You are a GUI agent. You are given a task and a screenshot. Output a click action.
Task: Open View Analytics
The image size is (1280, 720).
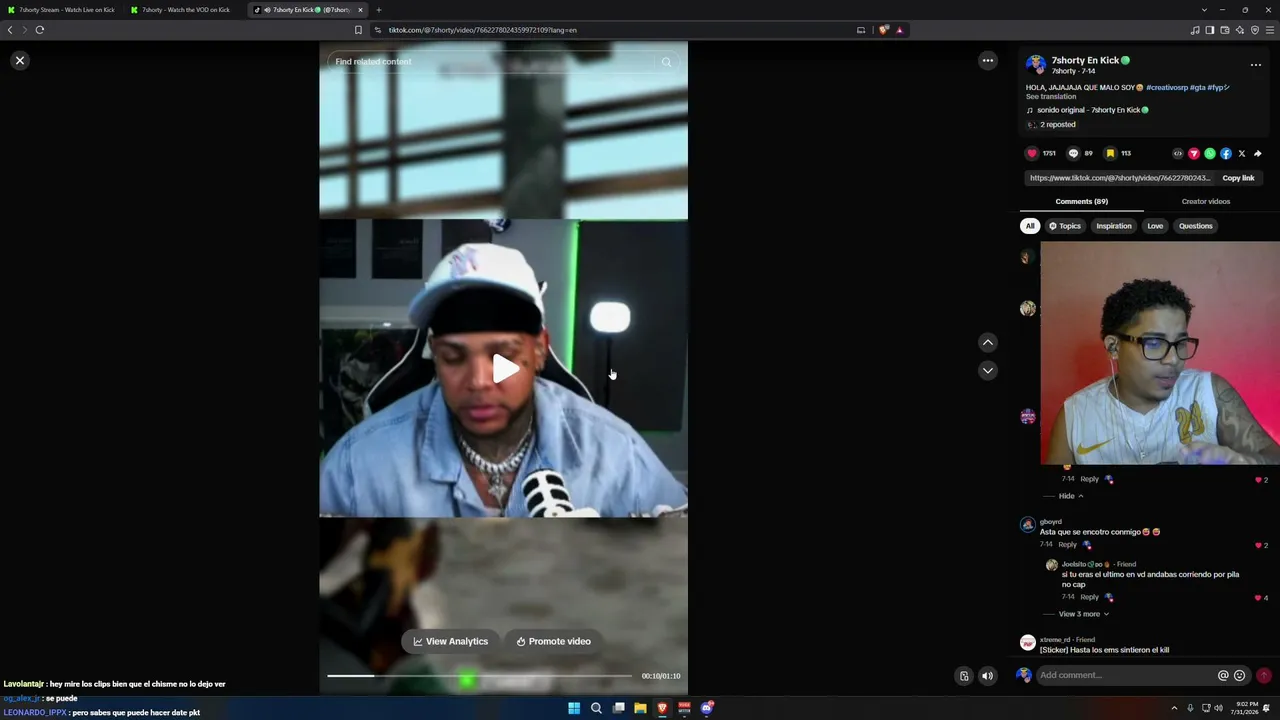(x=451, y=641)
